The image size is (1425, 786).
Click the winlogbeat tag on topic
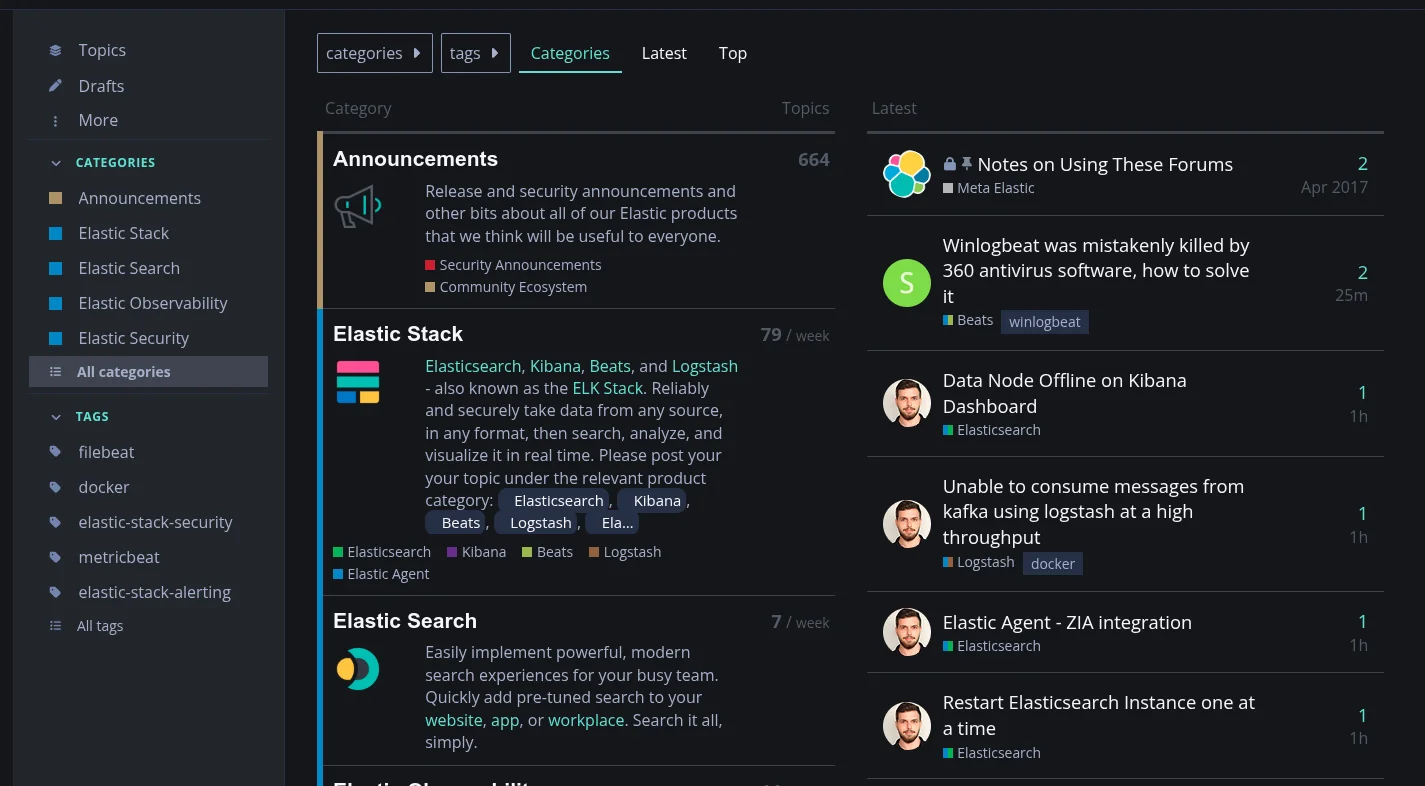1045,322
